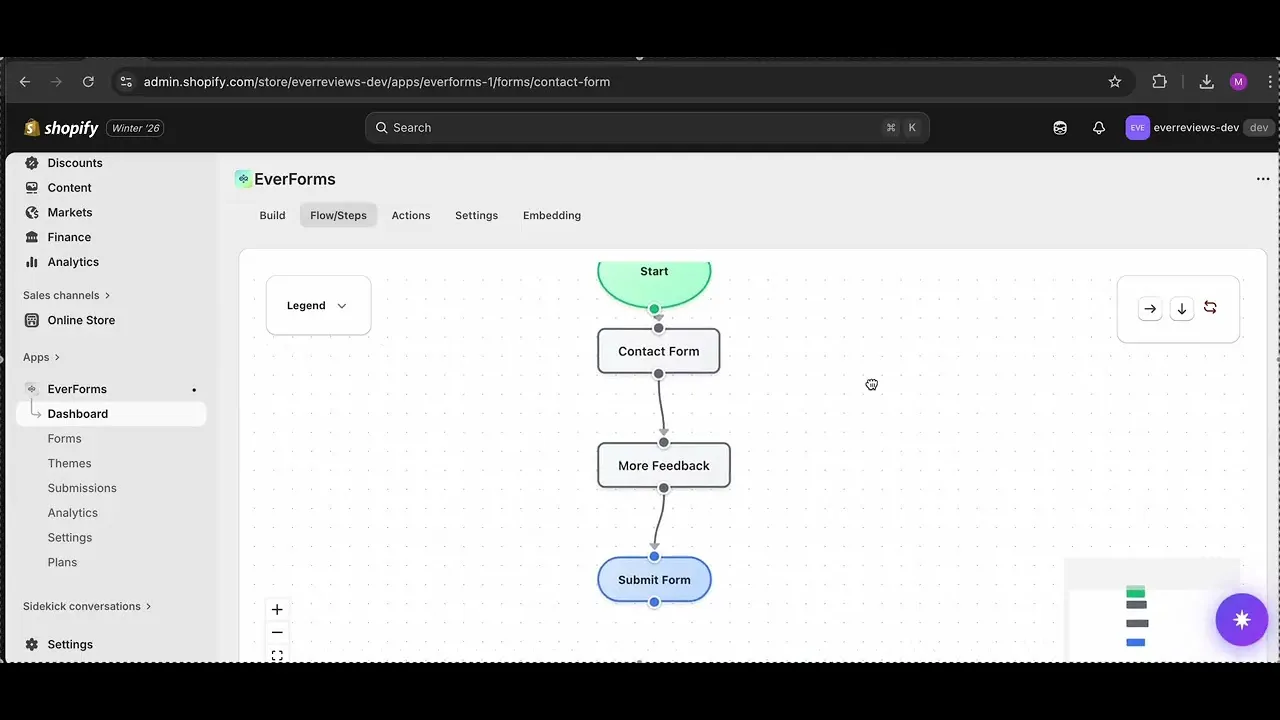The width and height of the screenshot is (1280, 720).
Task: Expand Sidekick conversations
Action: click(87, 606)
